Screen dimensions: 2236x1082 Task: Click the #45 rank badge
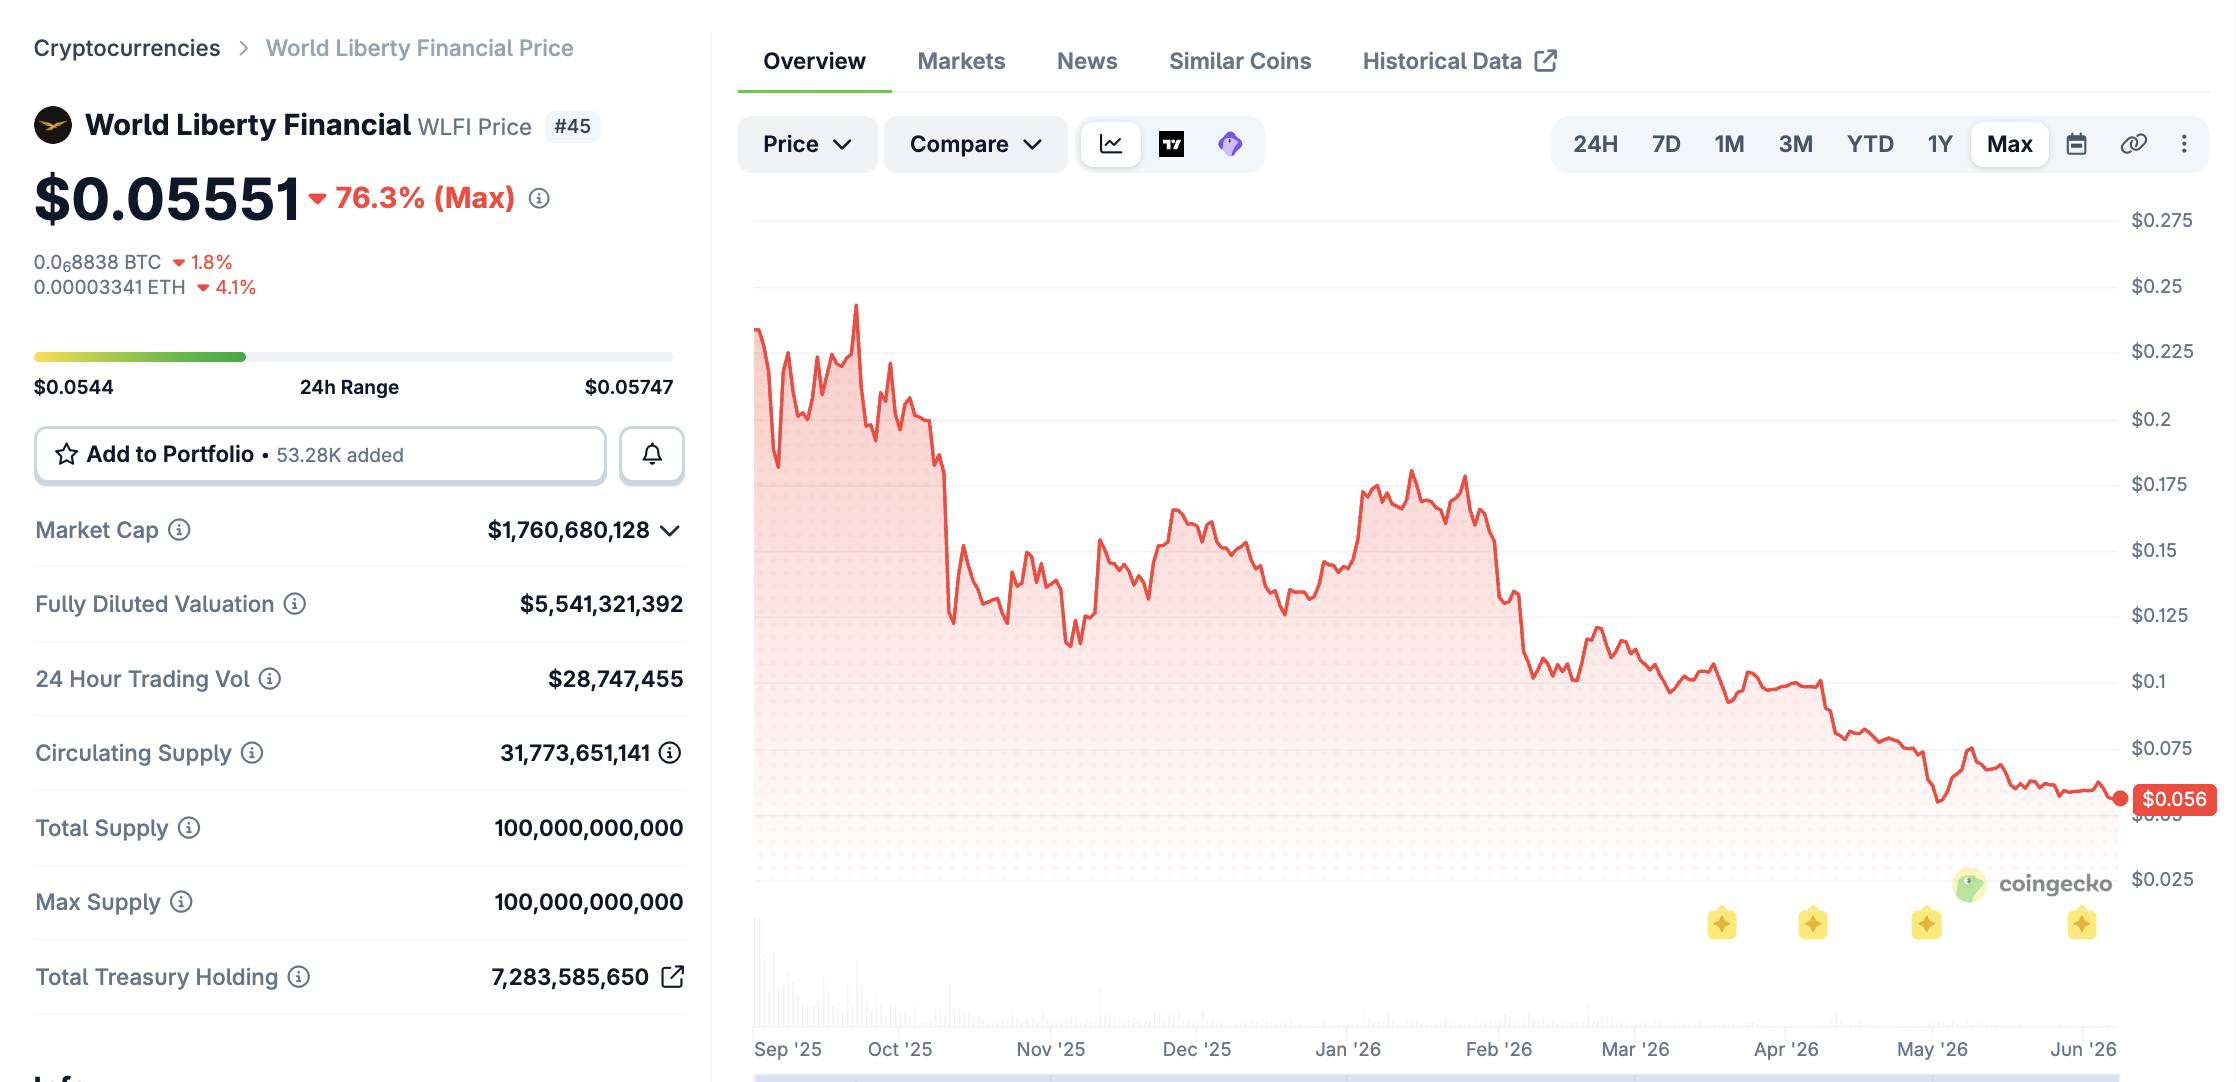click(572, 126)
